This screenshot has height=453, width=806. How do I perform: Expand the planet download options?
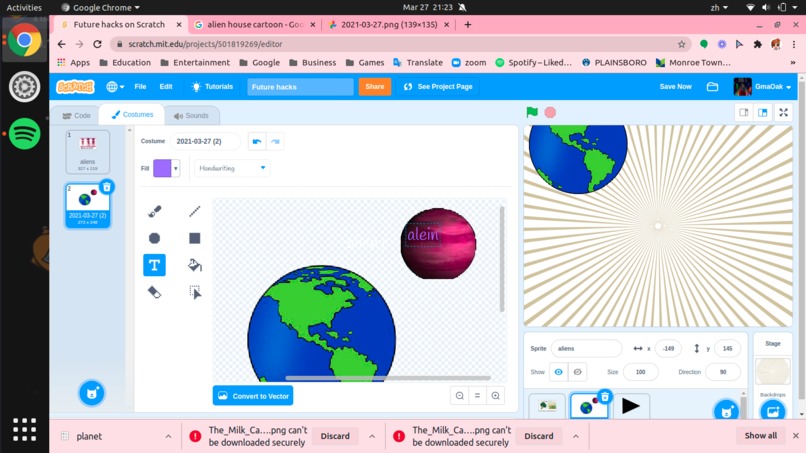pos(169,436)
